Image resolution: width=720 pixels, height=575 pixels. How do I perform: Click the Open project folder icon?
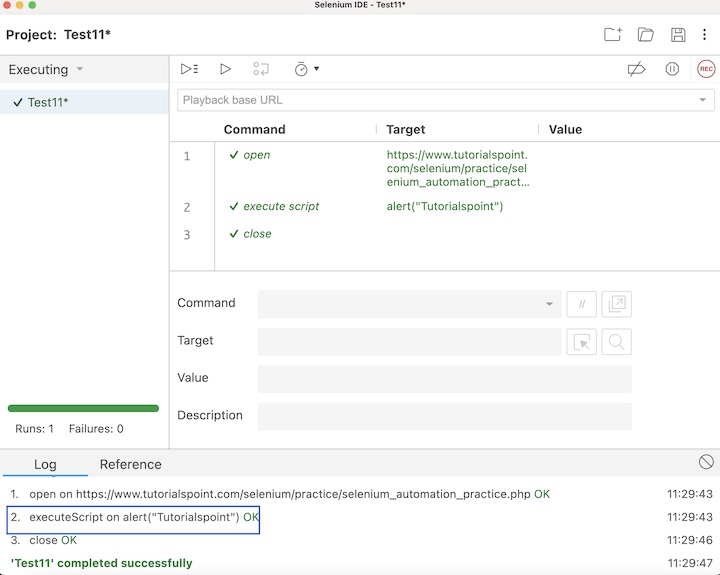[646, 35]
